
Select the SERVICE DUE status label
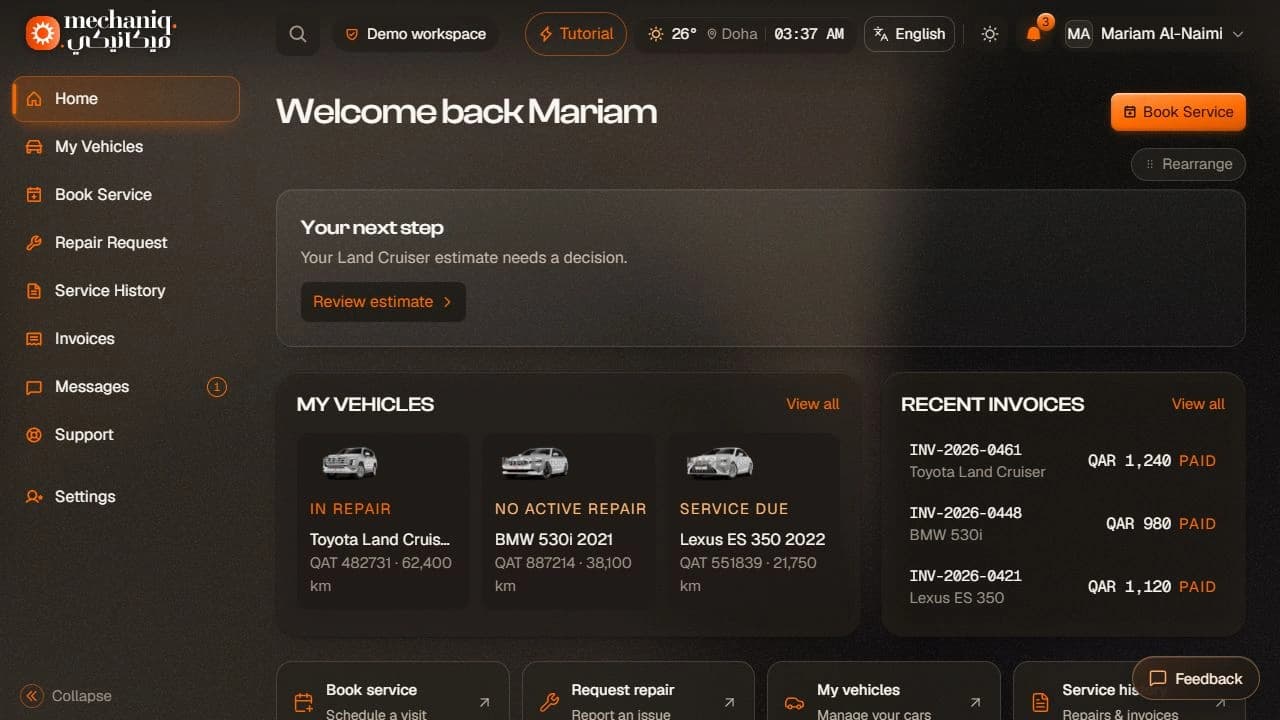(x=734, y=509)
